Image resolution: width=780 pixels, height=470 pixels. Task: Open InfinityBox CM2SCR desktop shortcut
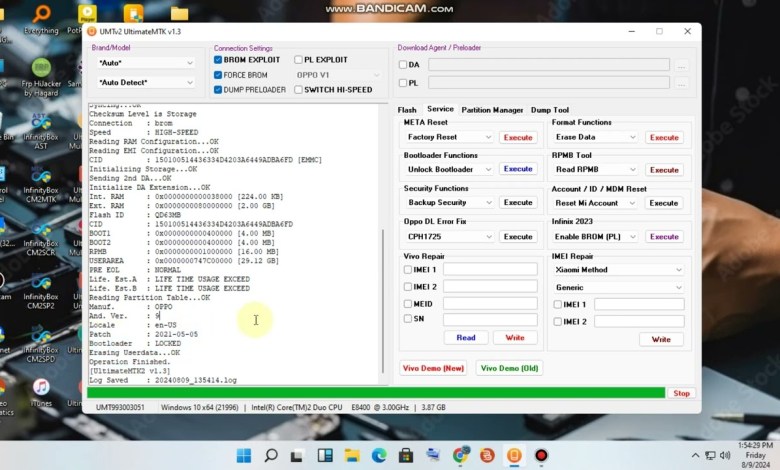[x=41, y=238]
